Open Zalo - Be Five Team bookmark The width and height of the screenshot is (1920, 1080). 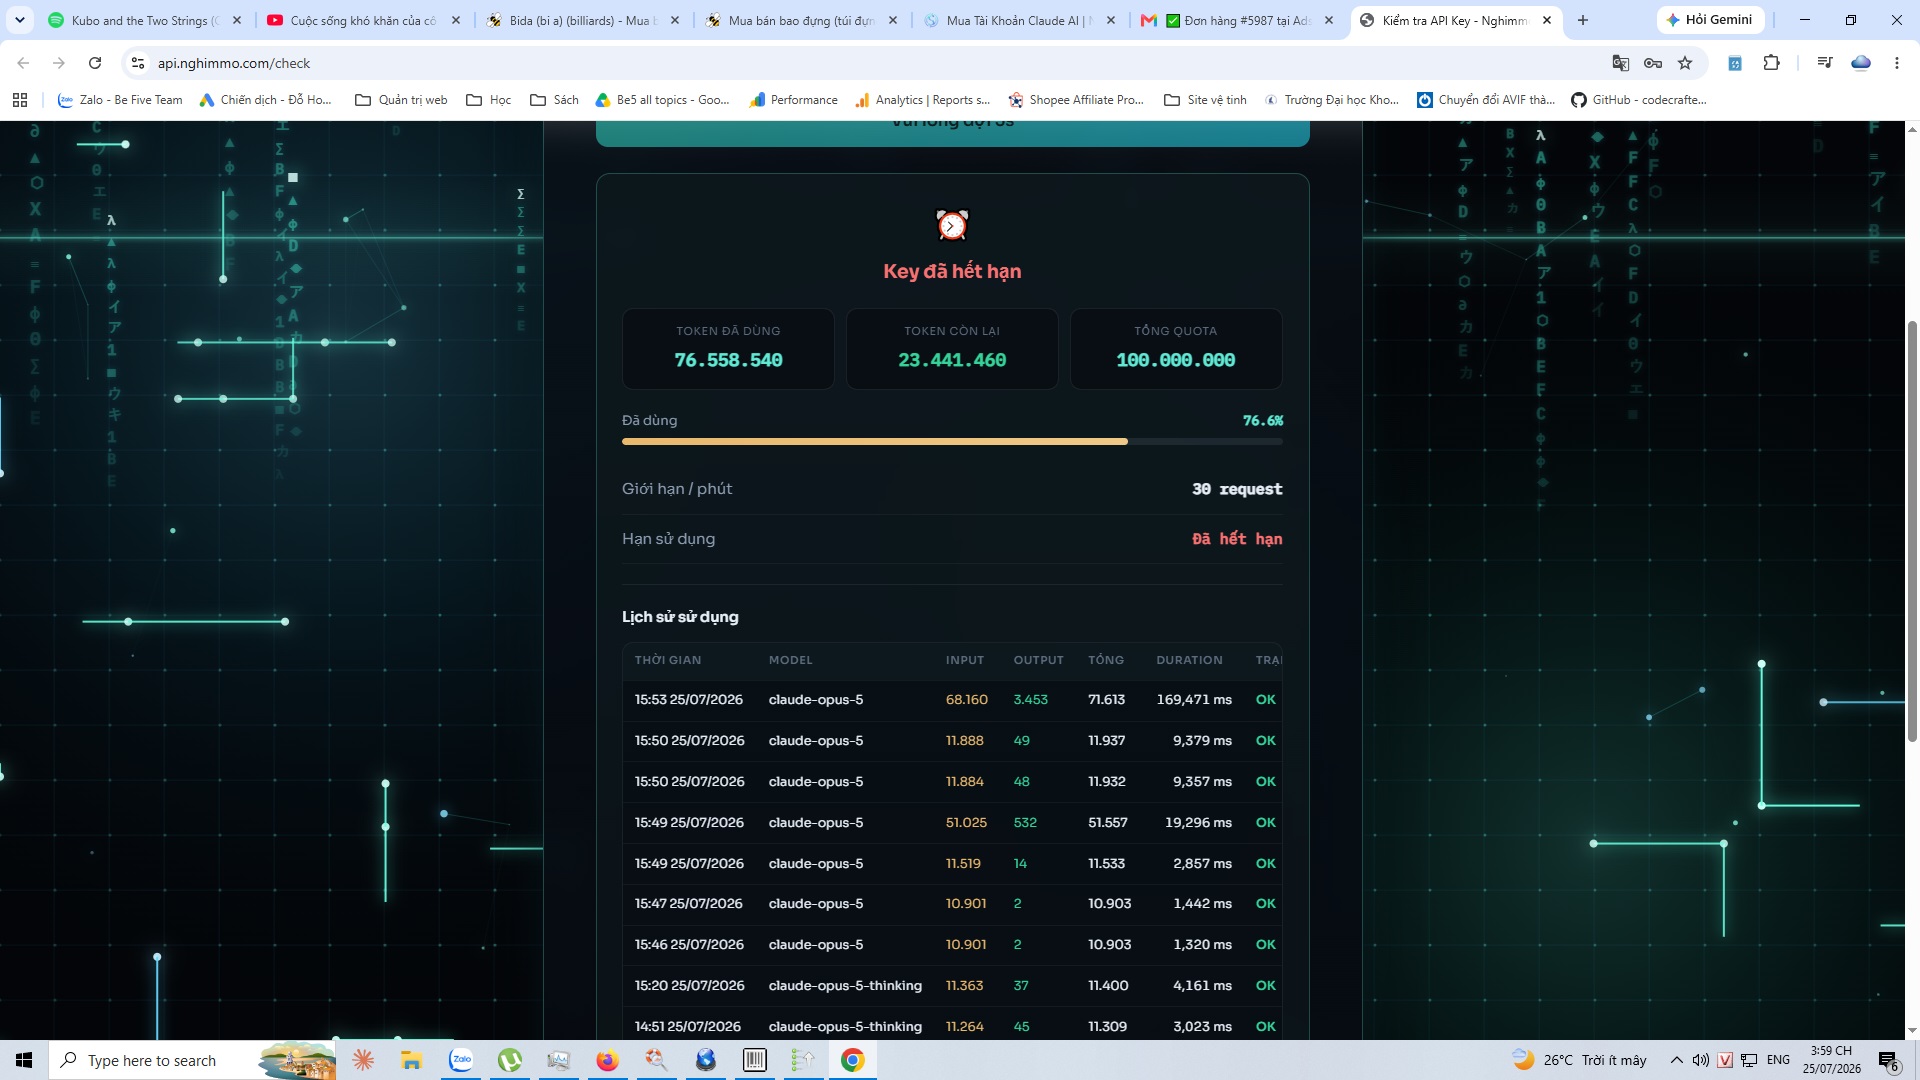[120, 100]
